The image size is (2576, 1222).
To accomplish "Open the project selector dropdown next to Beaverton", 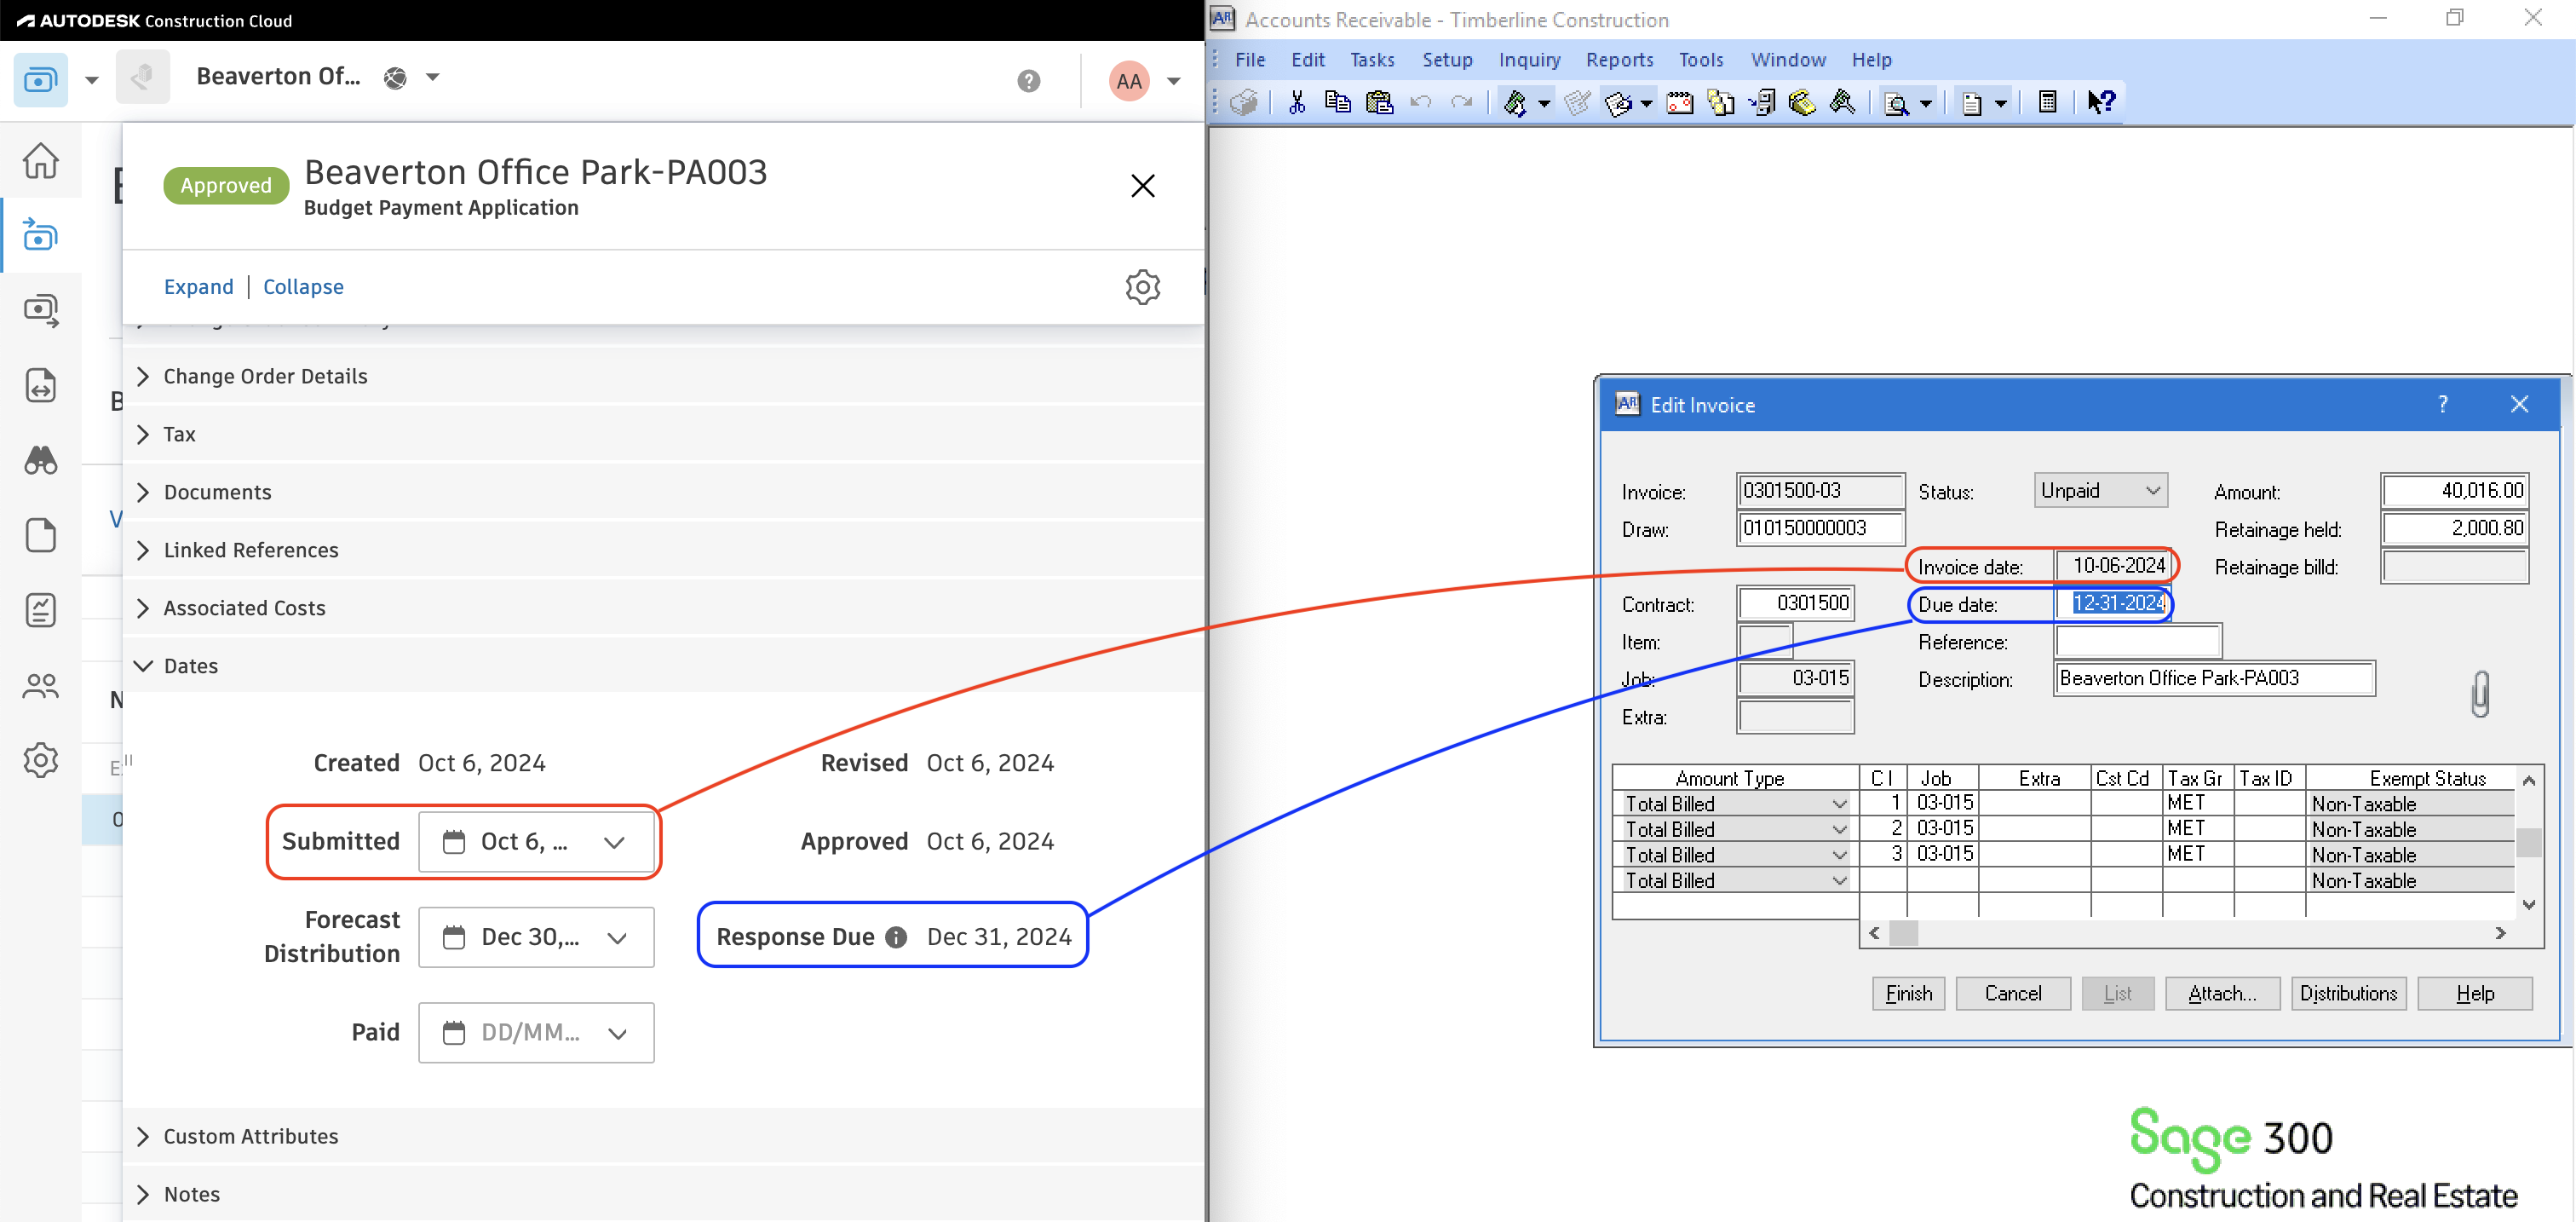I will coord(432,77).
